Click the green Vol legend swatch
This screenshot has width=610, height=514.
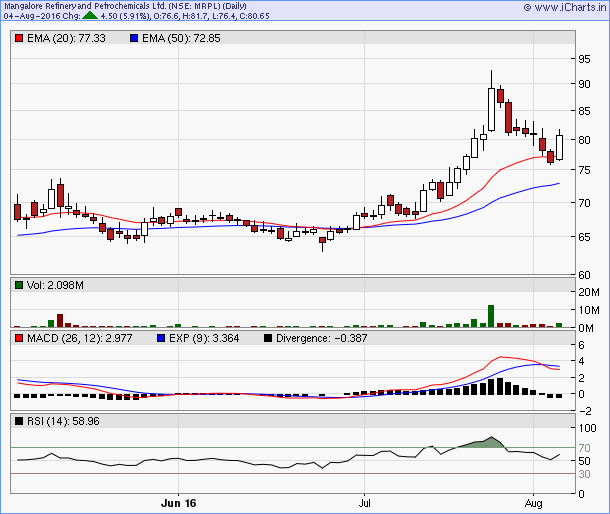[x=19, y=285]
